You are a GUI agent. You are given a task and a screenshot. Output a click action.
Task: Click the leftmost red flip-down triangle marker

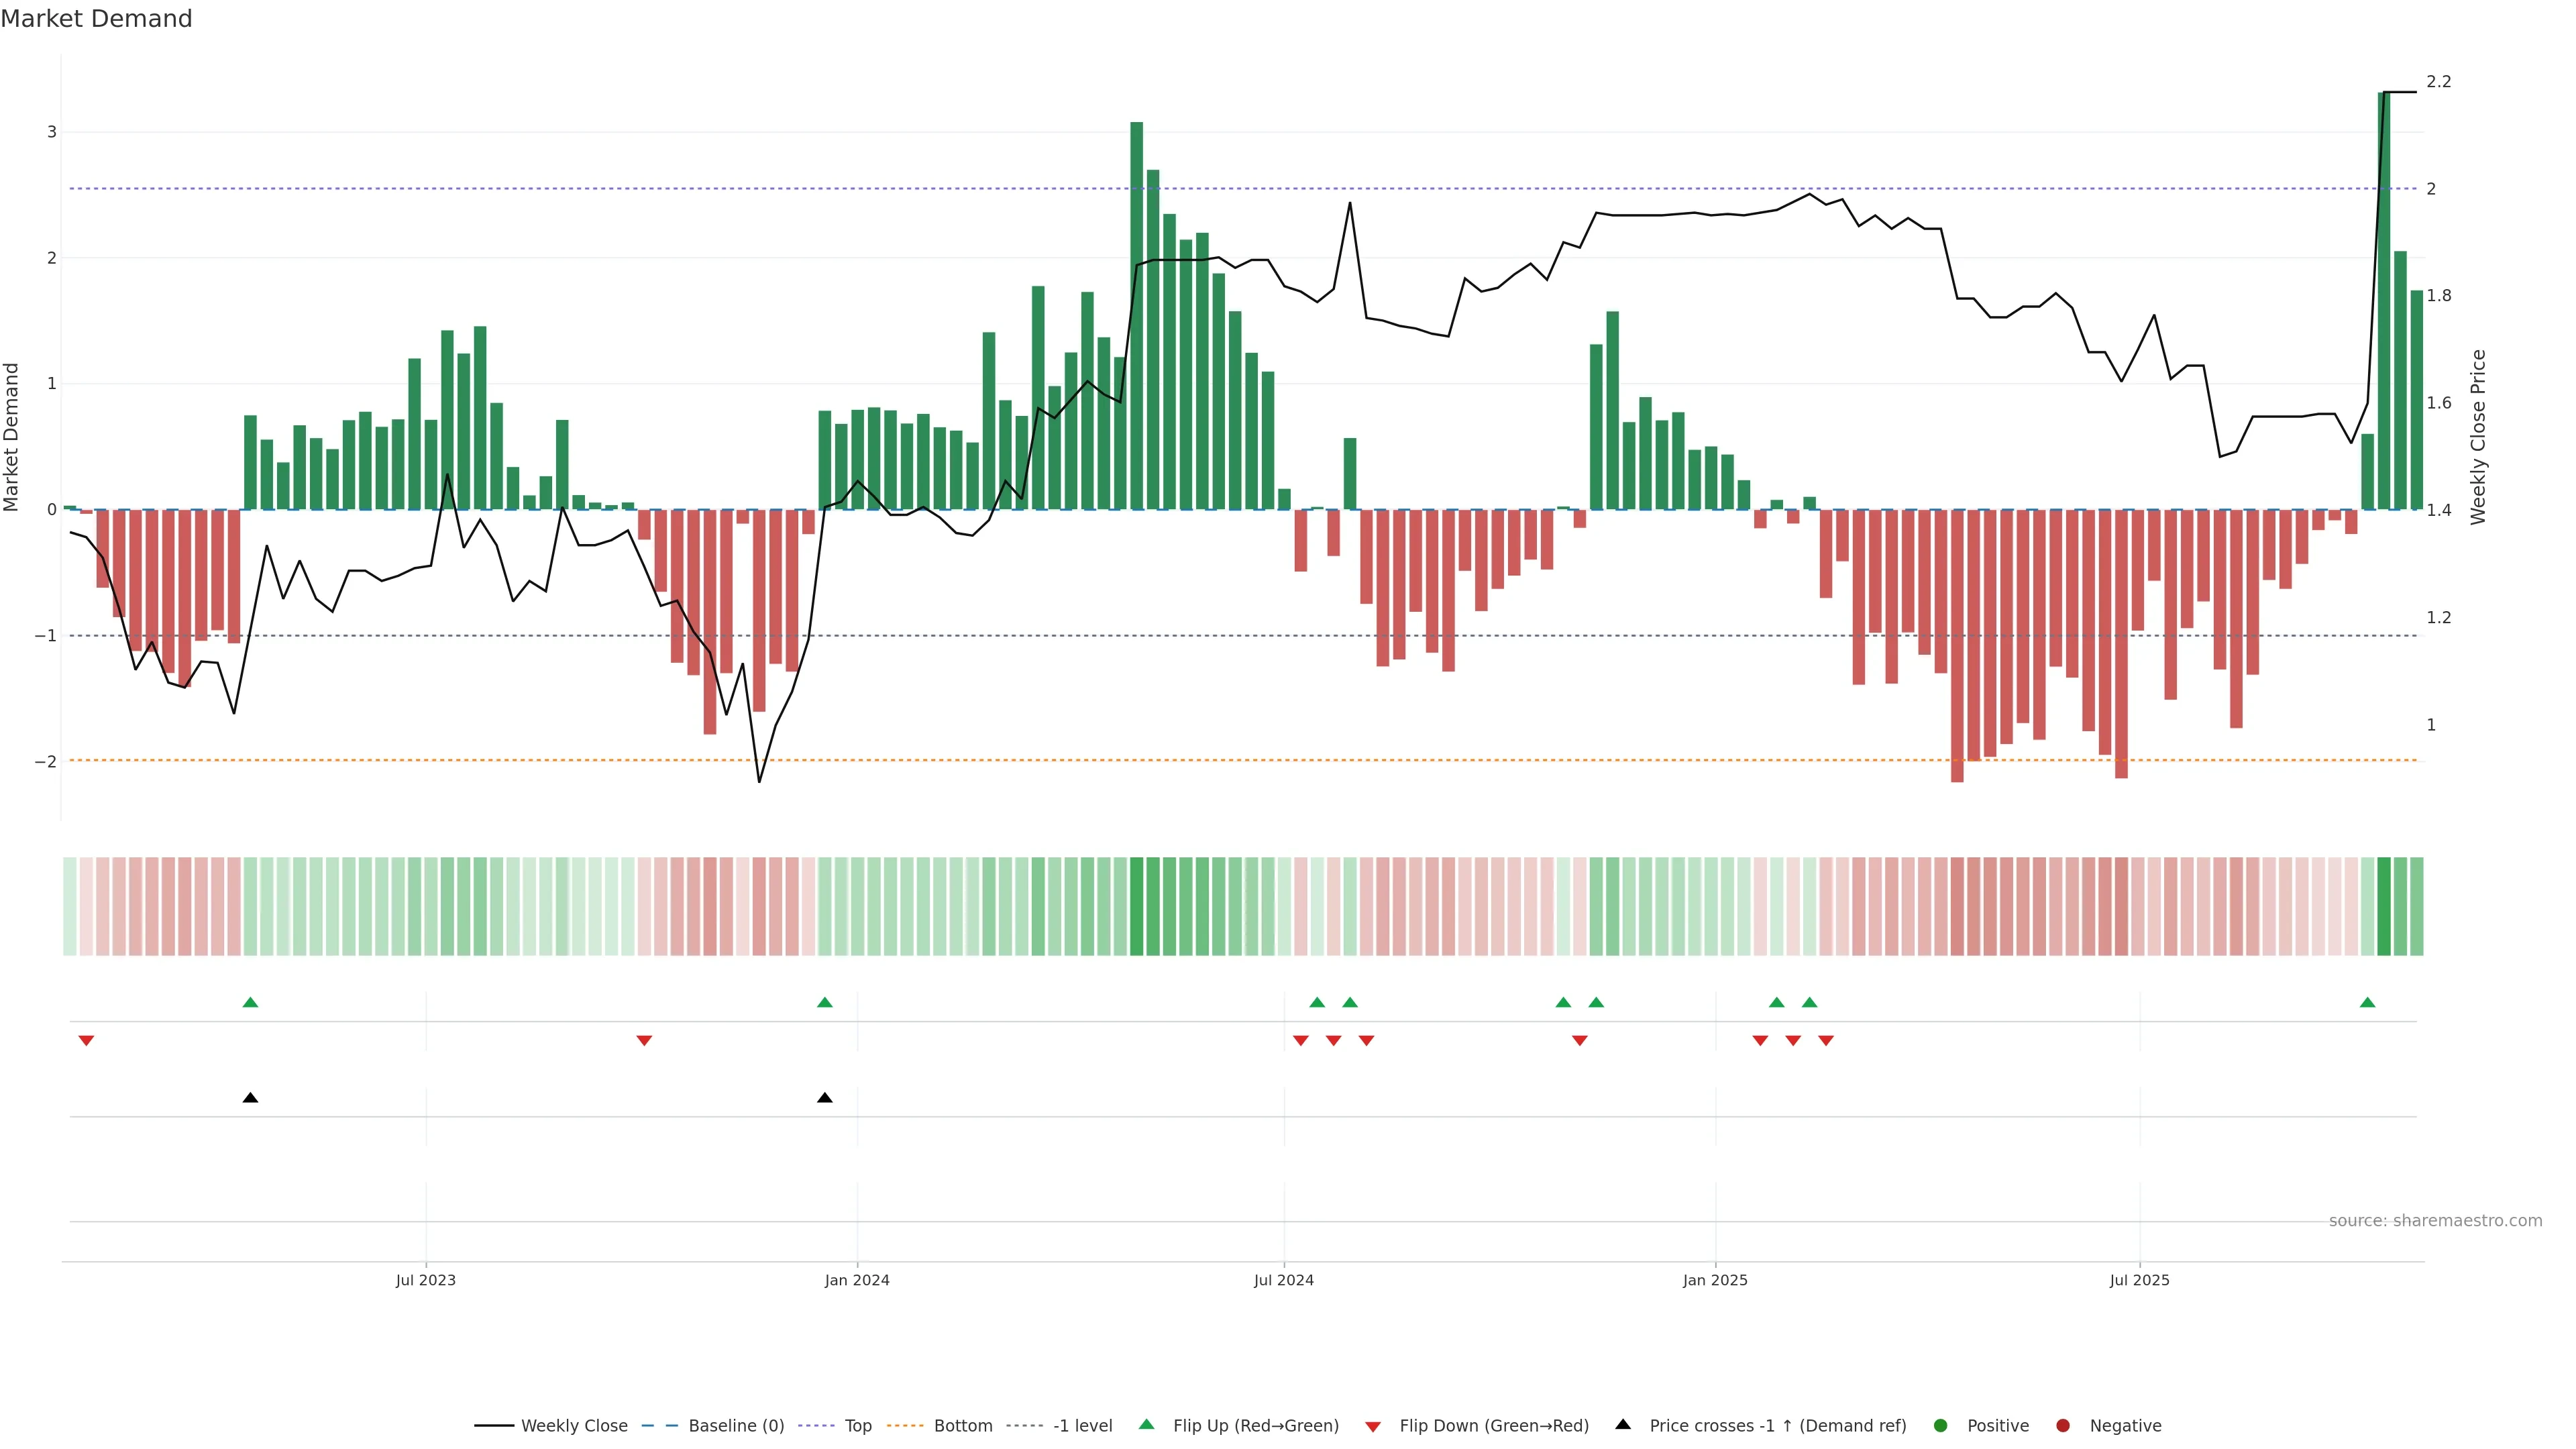pos(86,1041)
